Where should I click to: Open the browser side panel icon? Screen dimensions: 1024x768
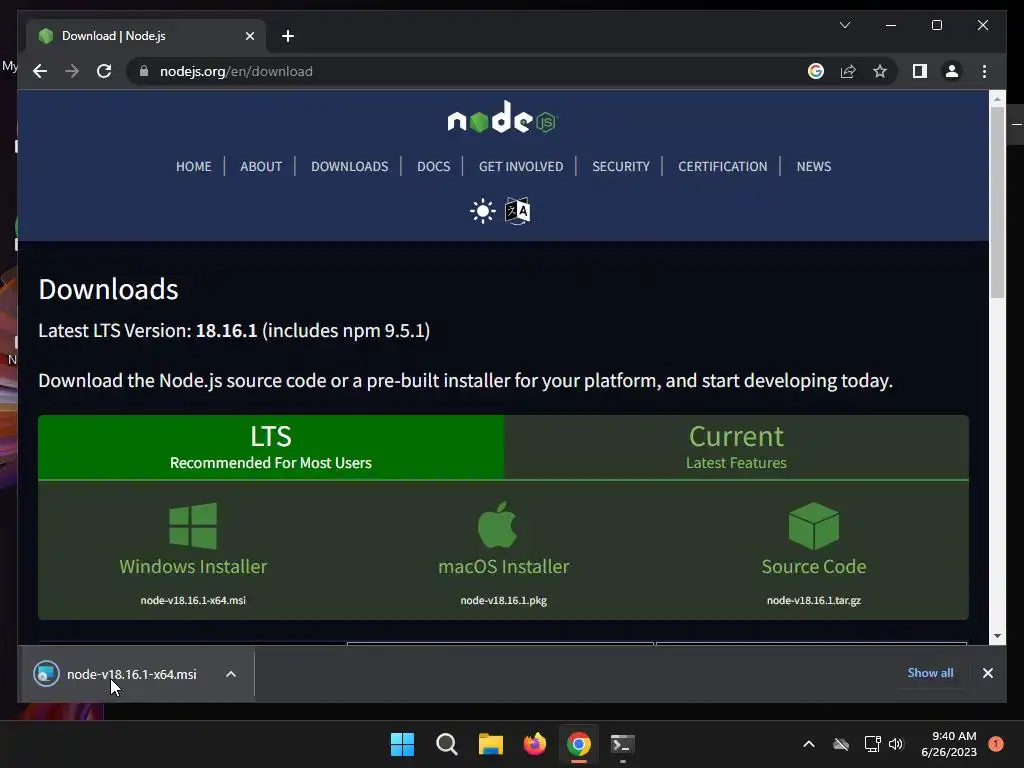pos(920,71)
